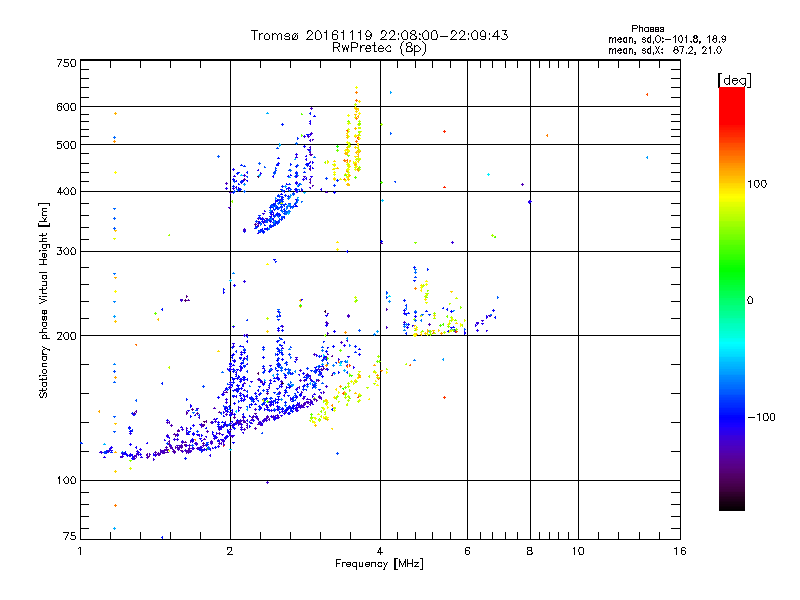Click the x-axis tick label '6'
Image resolution: width=800 pixels, height=600 pixels.
467,551
